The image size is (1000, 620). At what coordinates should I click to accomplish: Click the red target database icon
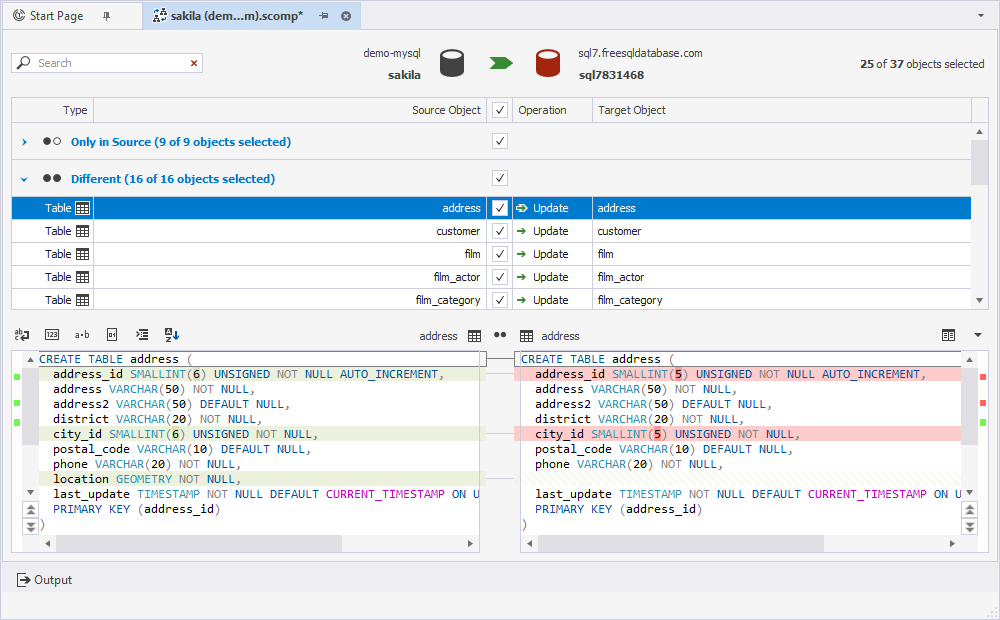click(x=548, y=63)
